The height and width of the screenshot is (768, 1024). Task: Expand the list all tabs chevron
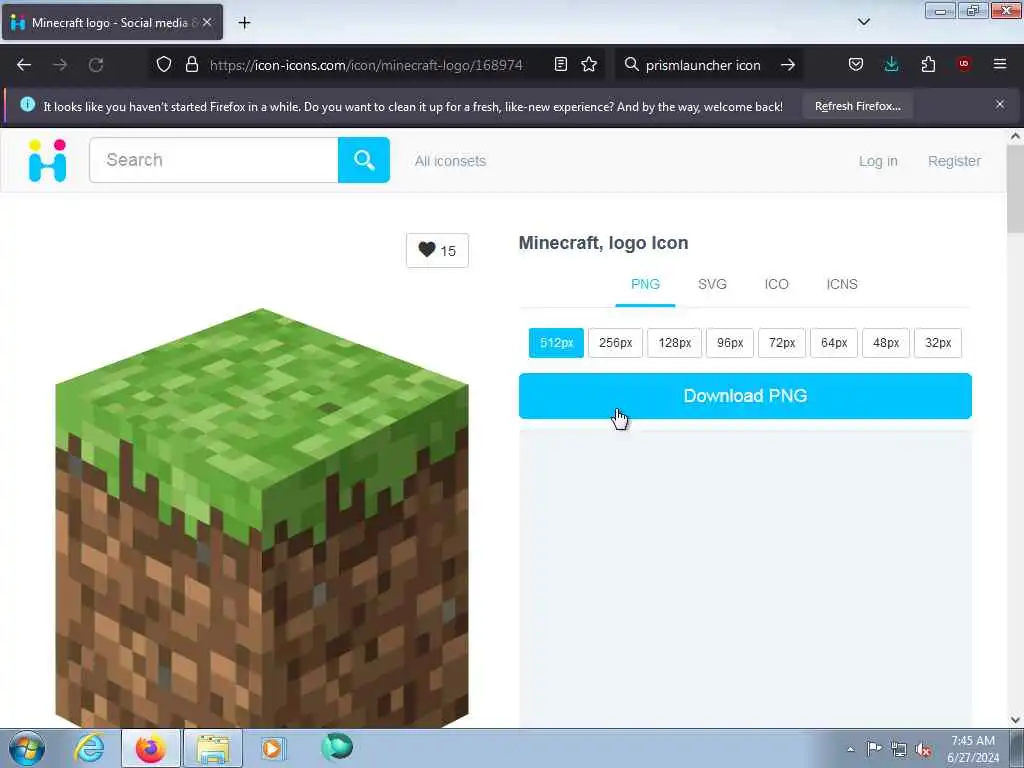[x=863, y=22]
